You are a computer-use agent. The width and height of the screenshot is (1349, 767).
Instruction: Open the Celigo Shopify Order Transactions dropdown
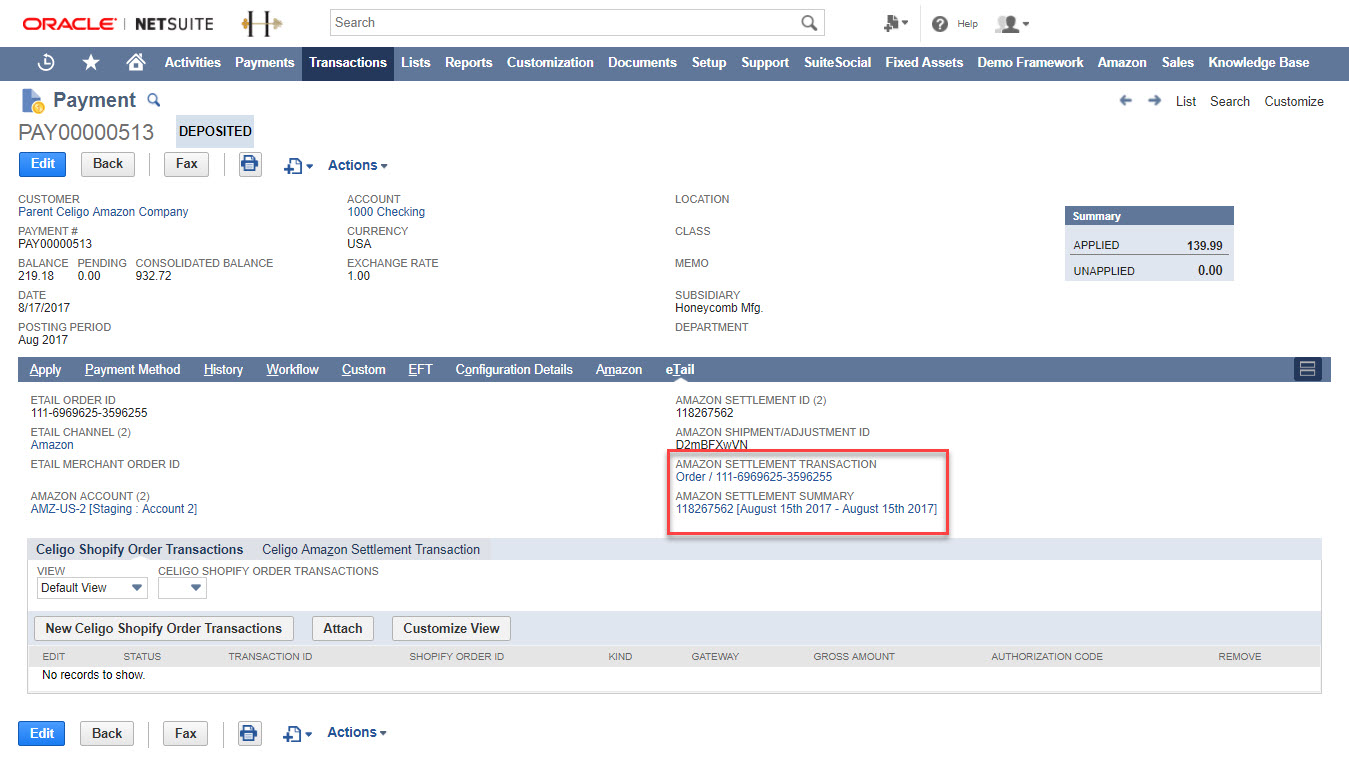pyautogui.click(x=182, y=588)
